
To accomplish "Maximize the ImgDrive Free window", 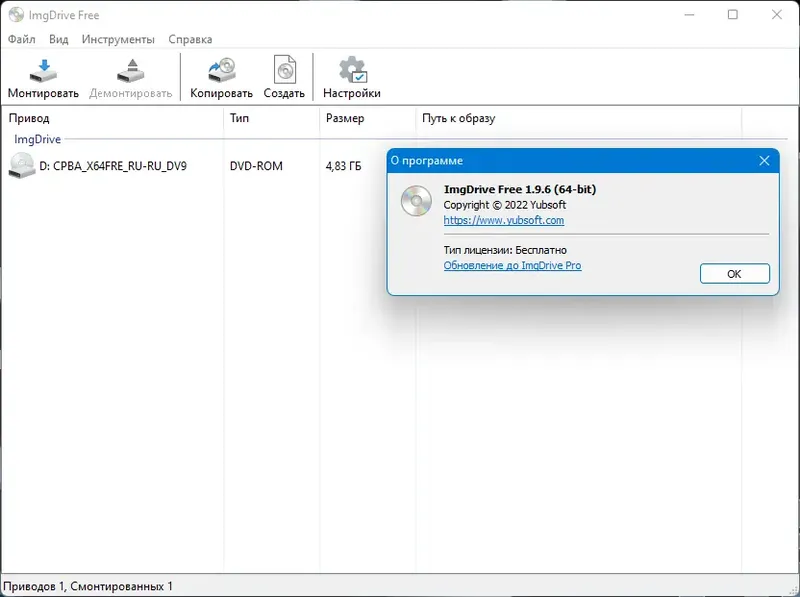I will pyautogui.click(x=733, y=15).
